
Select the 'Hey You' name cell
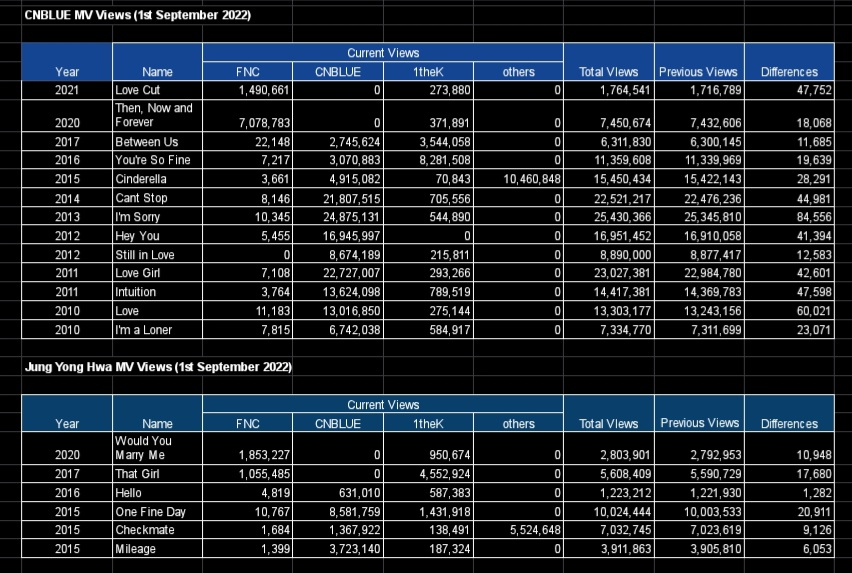click(157, 236)
